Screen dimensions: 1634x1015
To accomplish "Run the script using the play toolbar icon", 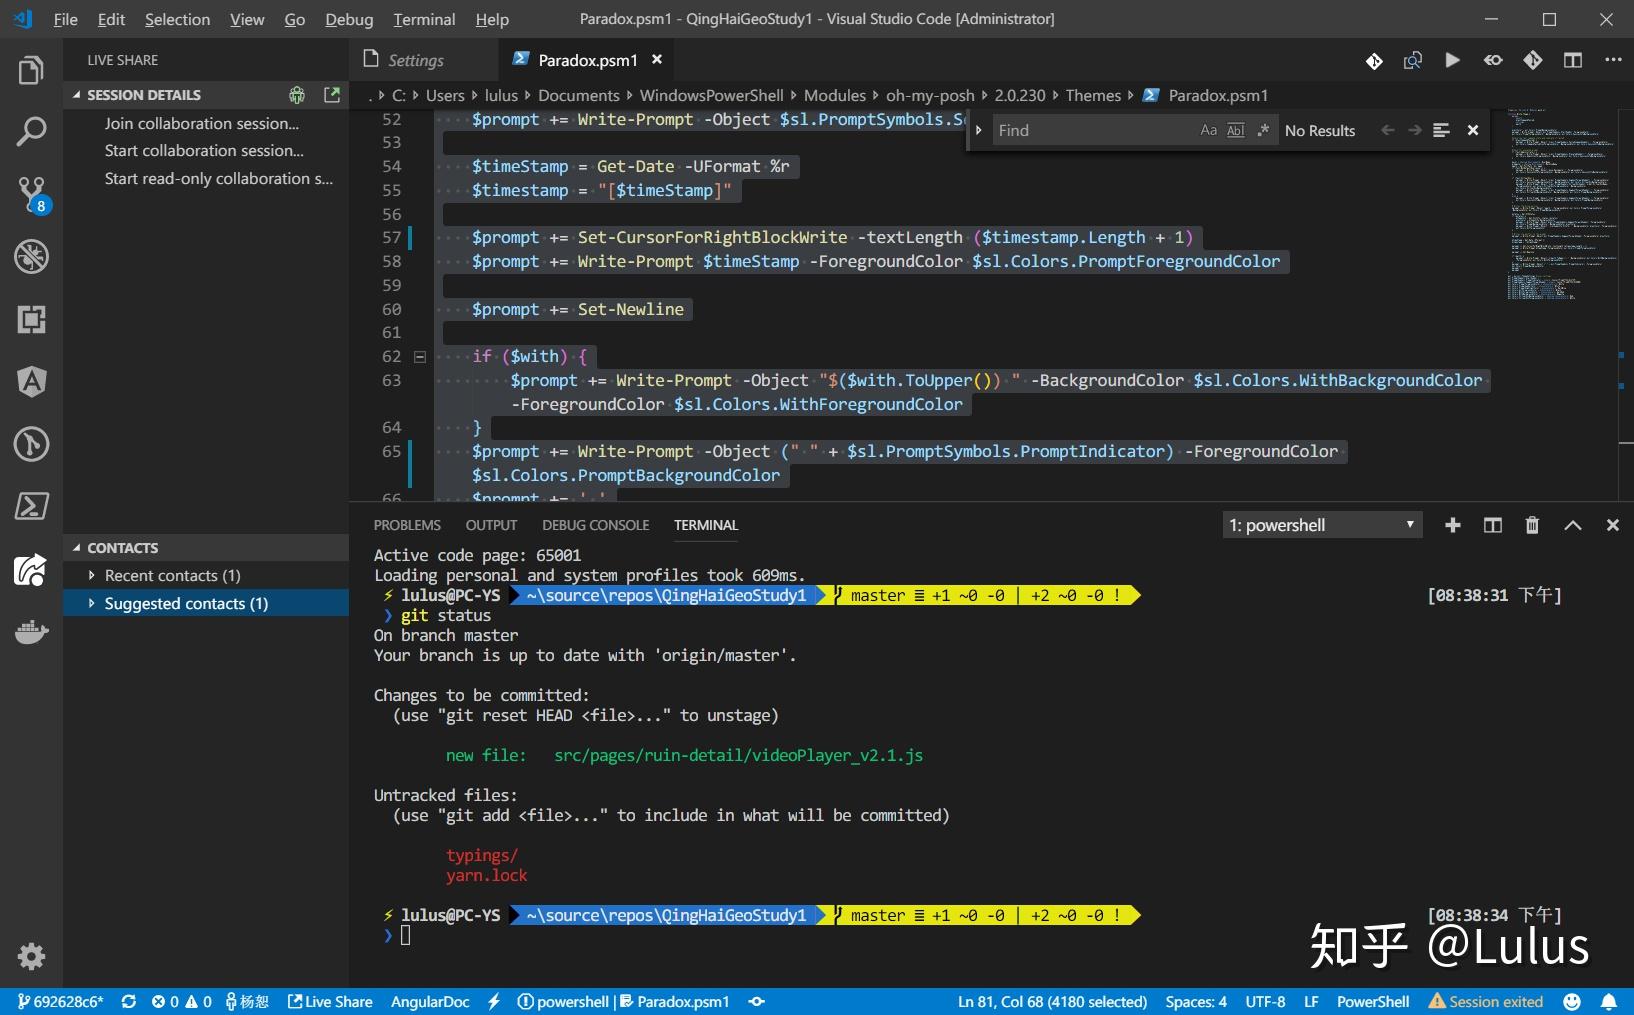I will tap(1453, 61).
